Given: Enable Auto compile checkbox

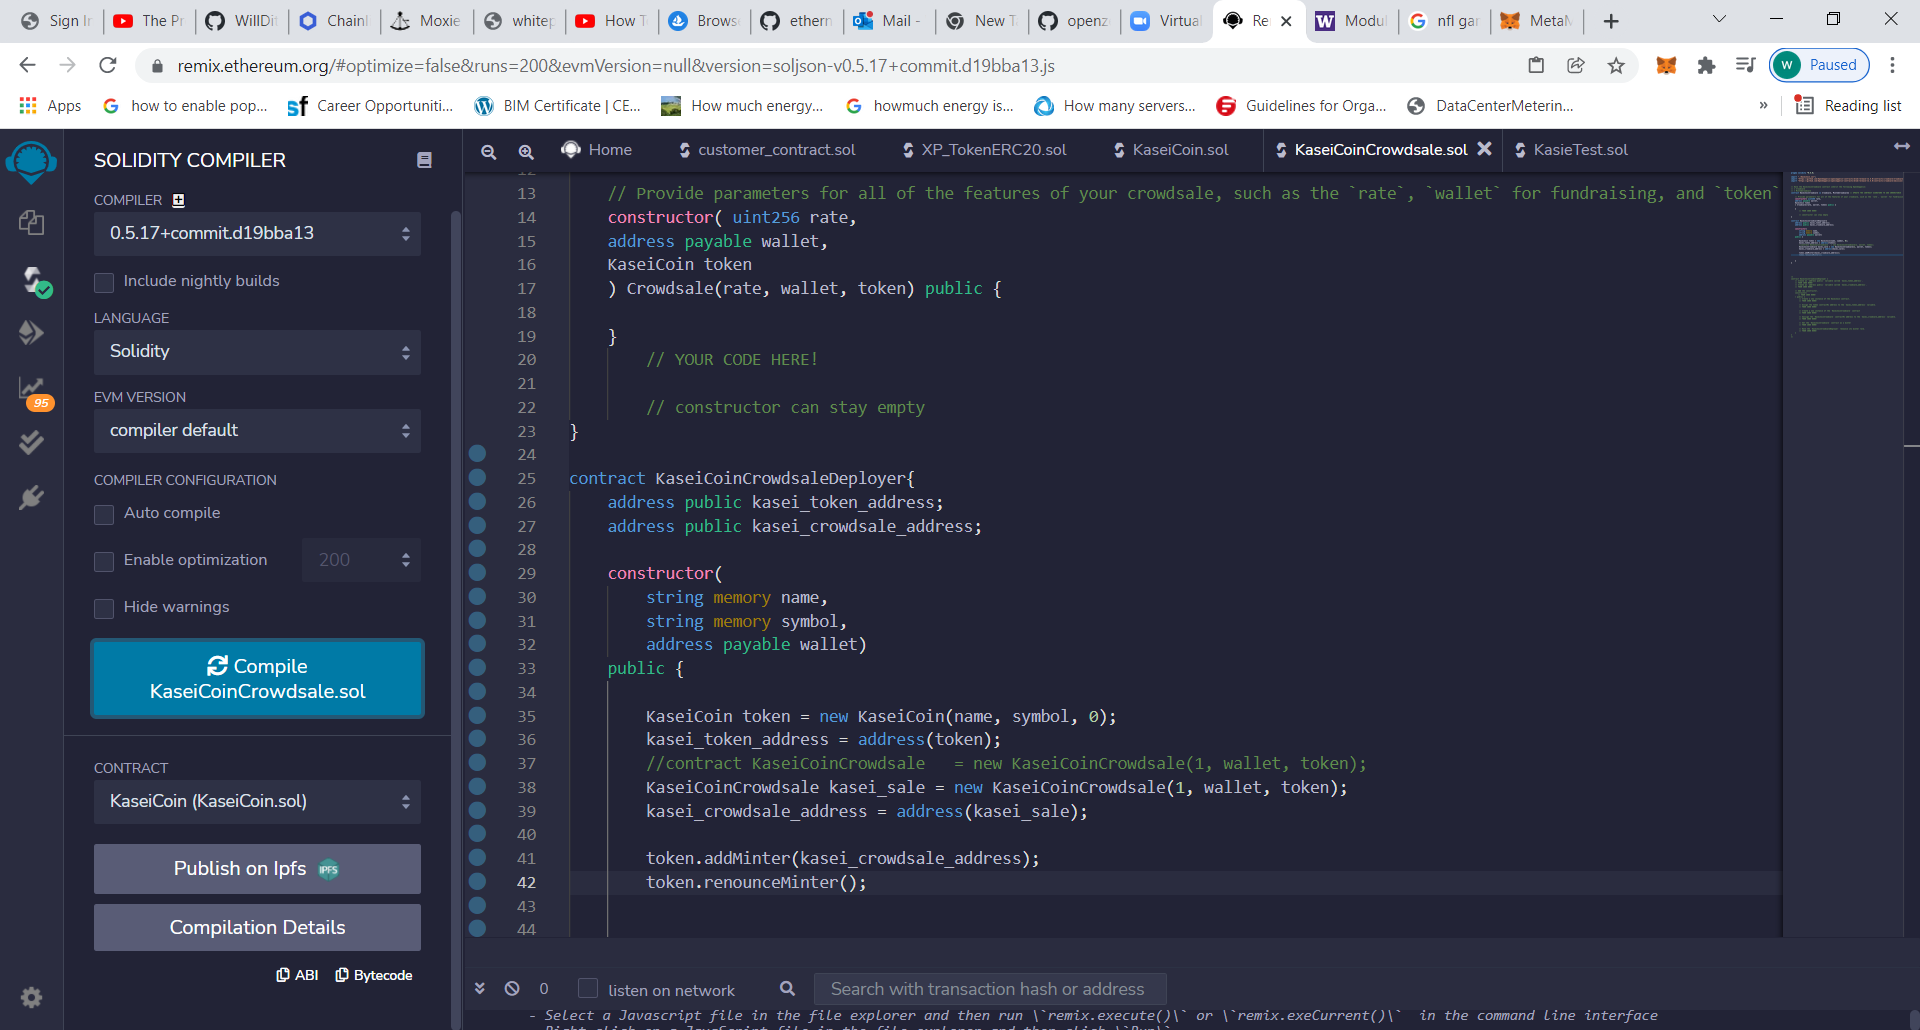Looking at the screenshot, I should click(104, 514).
